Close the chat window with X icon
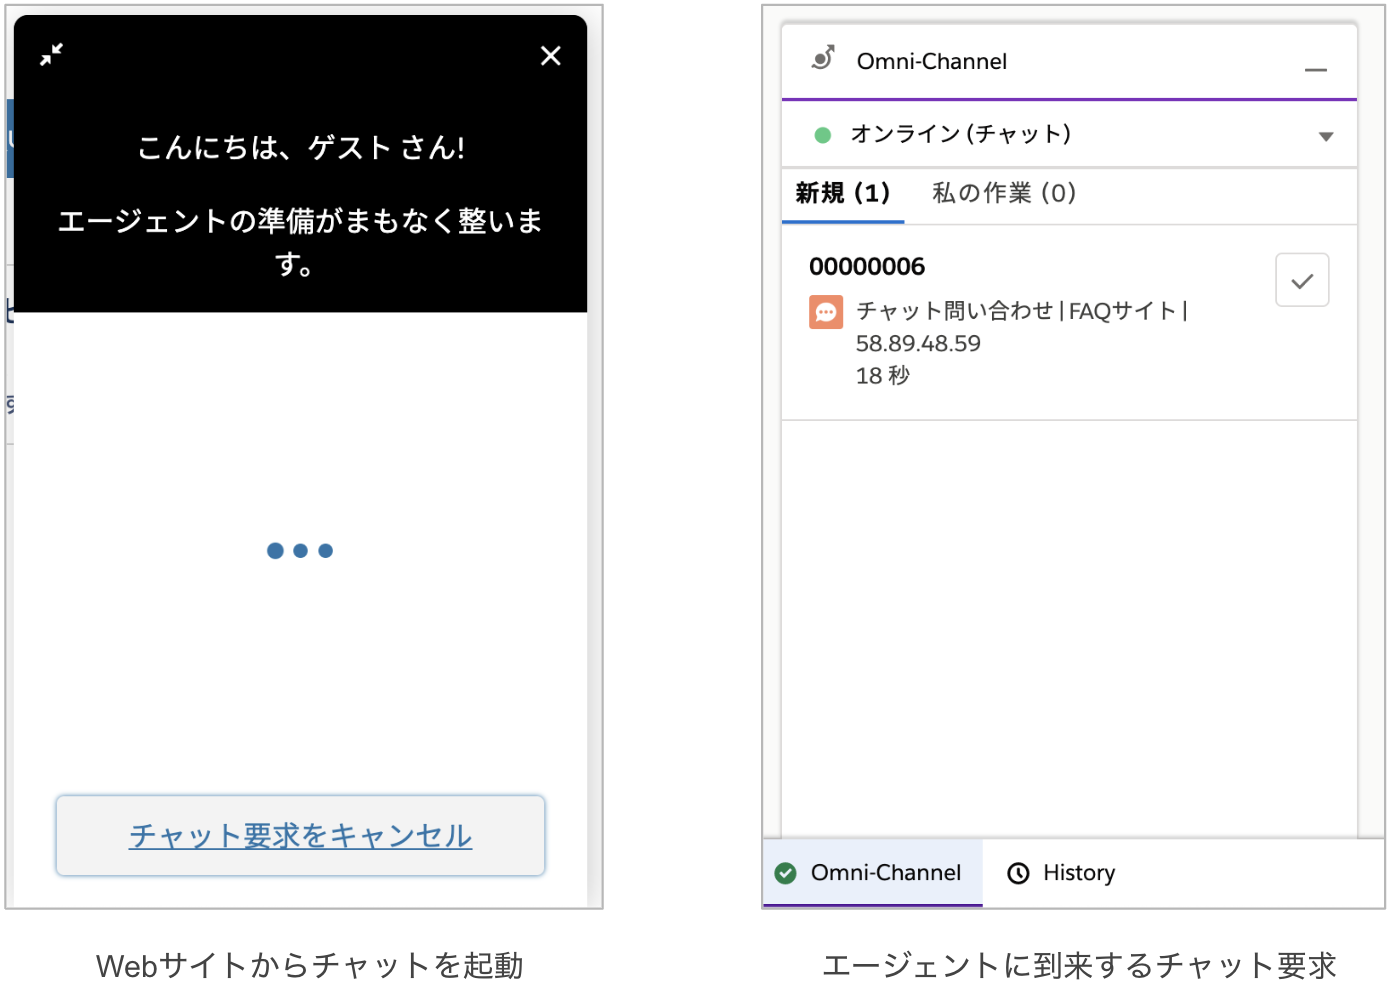 pos(550,56)
